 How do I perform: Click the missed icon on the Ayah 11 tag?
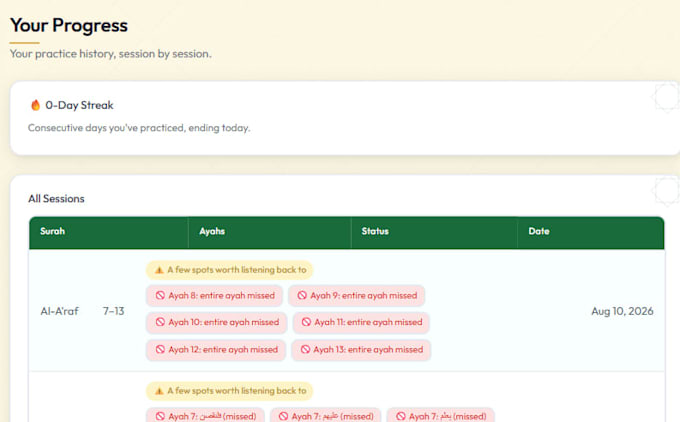[306, 322]
